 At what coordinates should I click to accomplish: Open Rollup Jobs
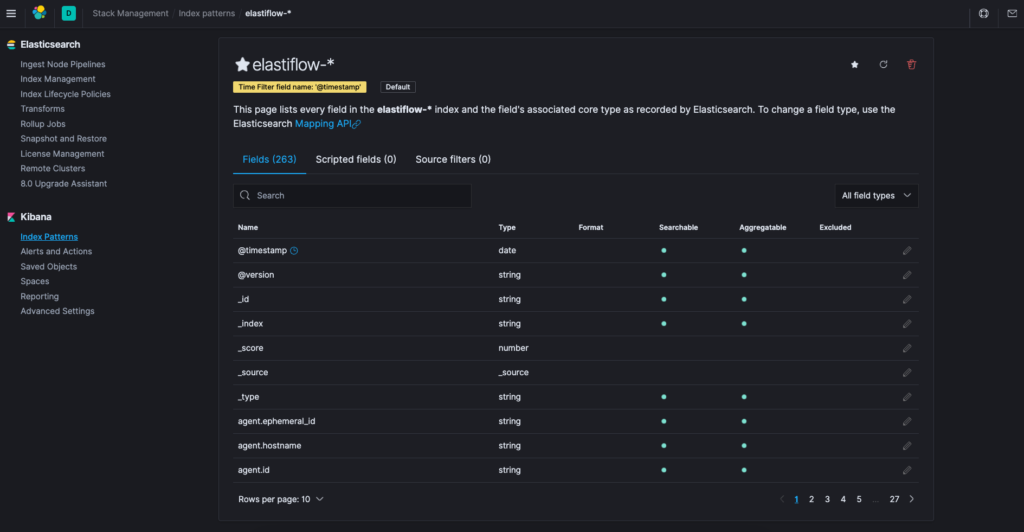pyautogui.click(x=42, y=124)
